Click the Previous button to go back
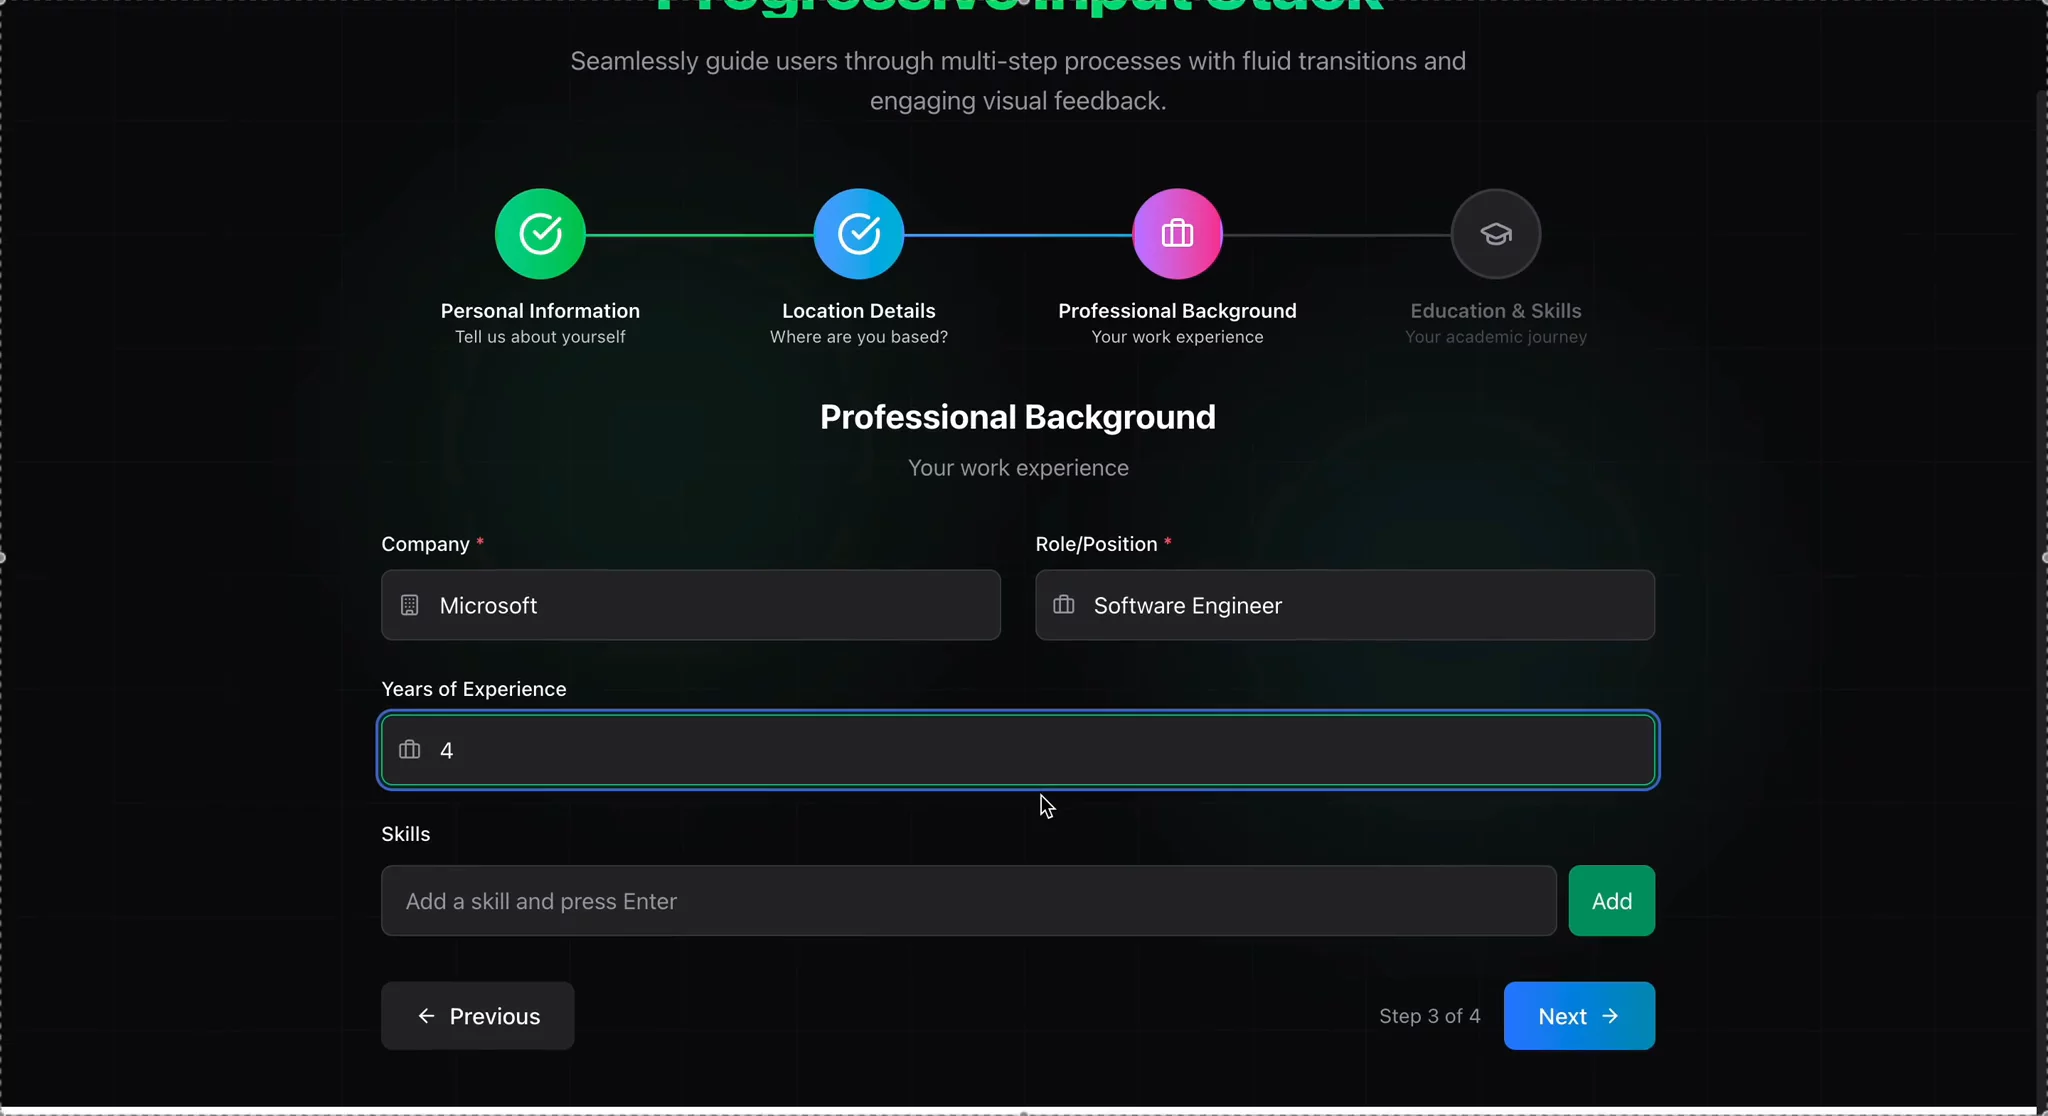The width and height of the screenshot is (2048, 1116). pos(478,1016)
